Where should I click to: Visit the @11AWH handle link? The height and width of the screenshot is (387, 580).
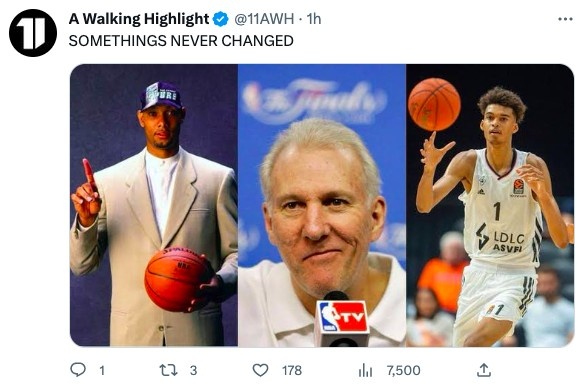pyautogui.click(x=264, y=19)
